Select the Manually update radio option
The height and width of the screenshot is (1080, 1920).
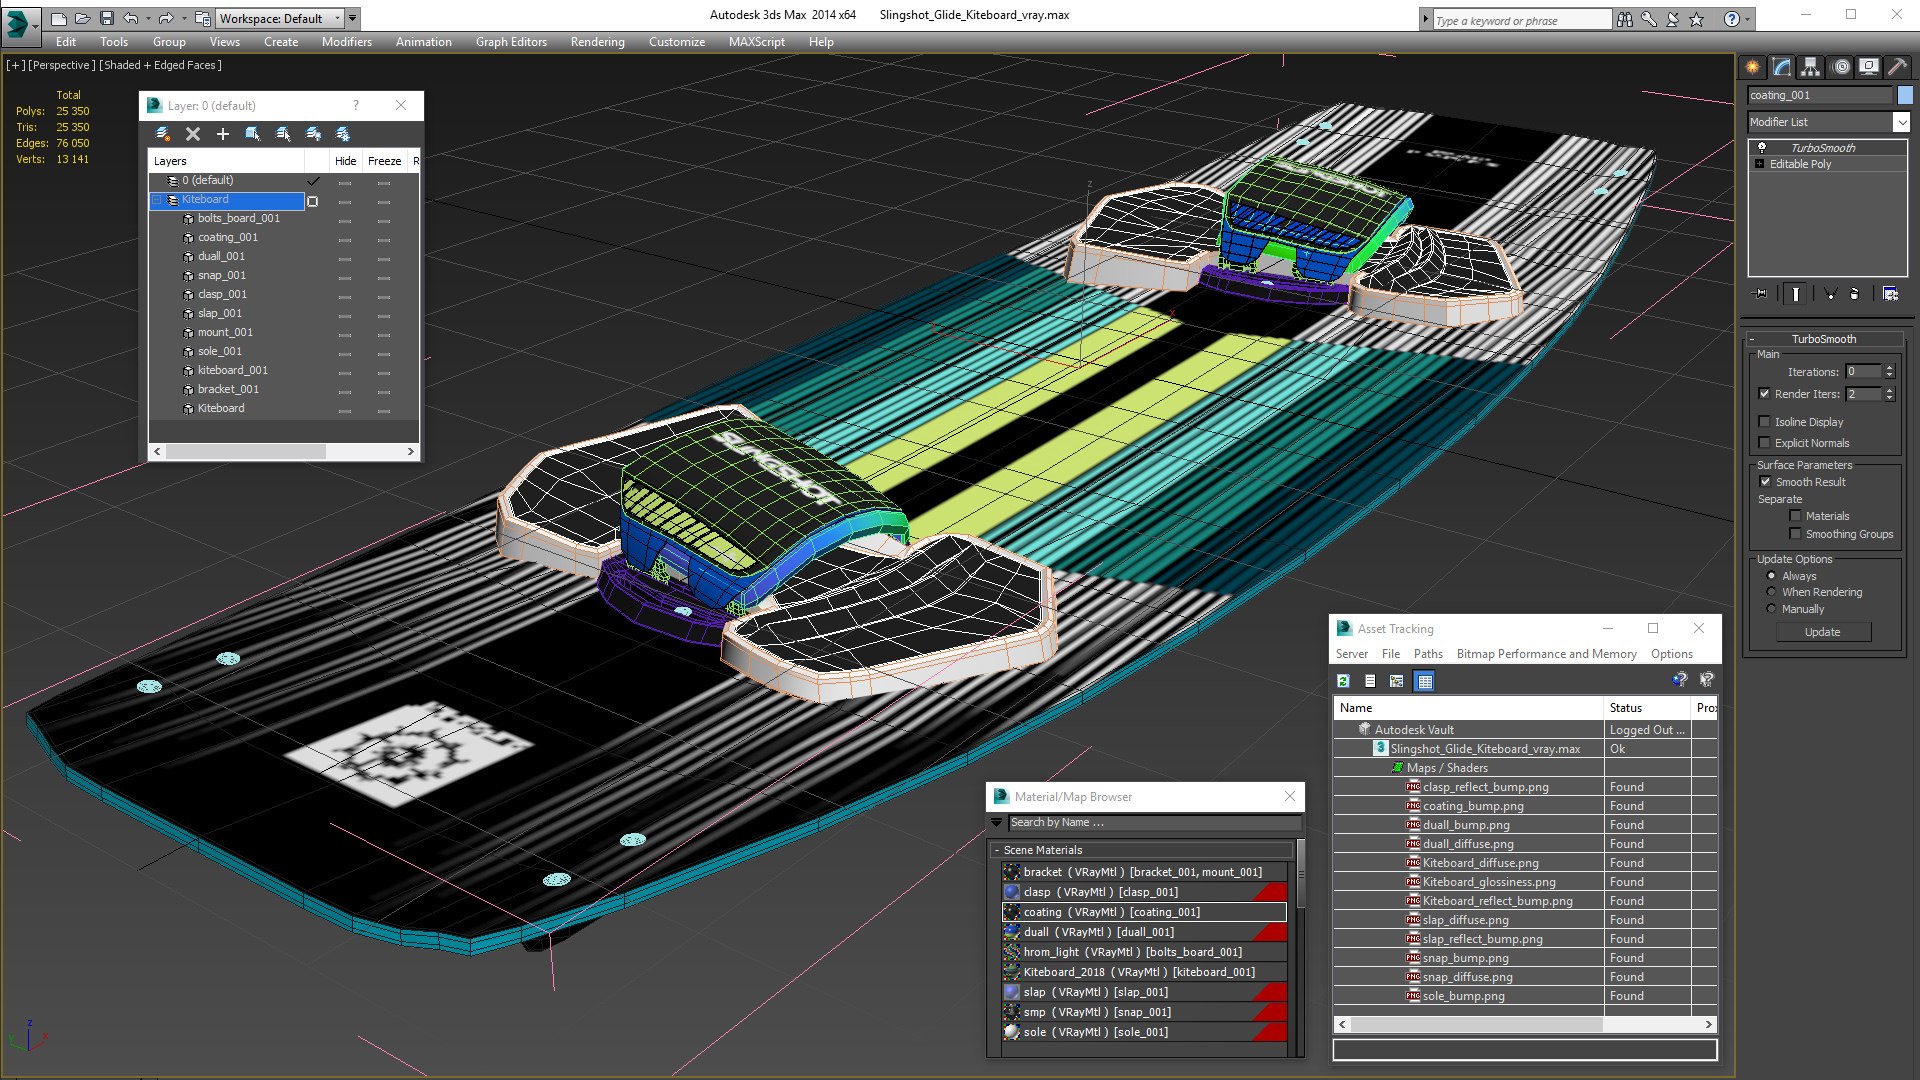[x=1771, y=609]
